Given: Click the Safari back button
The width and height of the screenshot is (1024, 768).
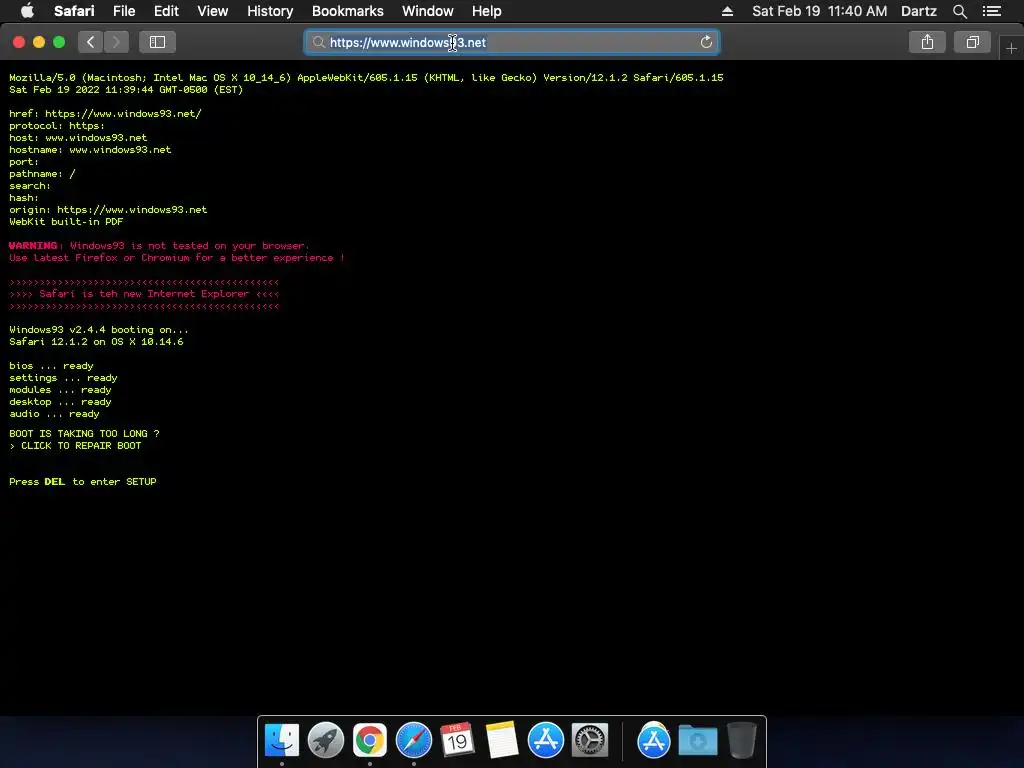Looking at the screenshot, I should tap(91, 42).
